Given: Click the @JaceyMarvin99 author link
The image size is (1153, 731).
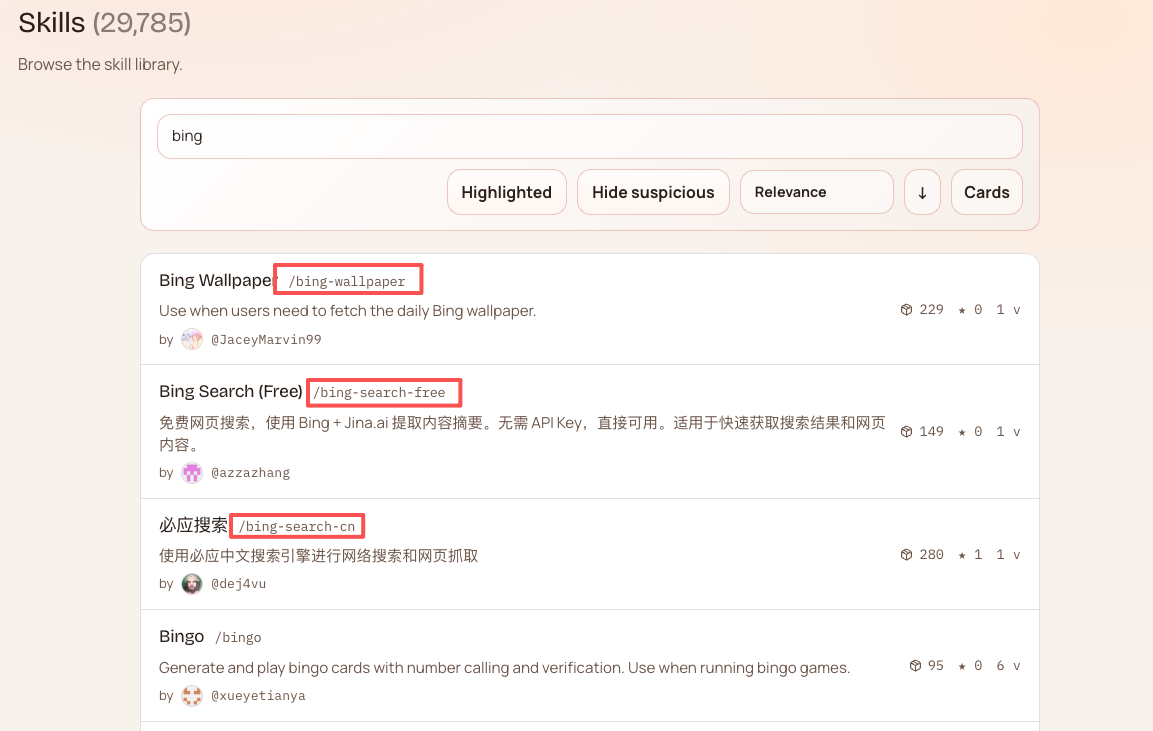Looking at the screenshot, I should pyautogui.click(x=266, y=340).
